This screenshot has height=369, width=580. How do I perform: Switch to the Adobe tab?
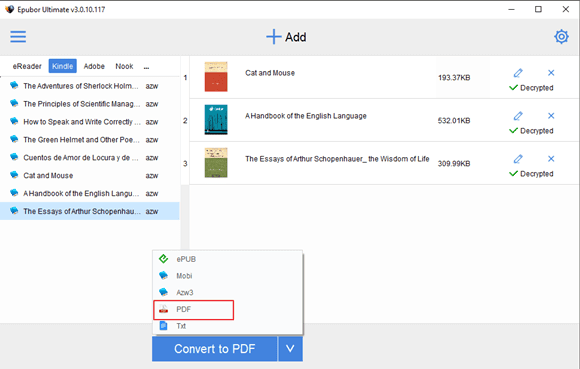point(94,66)
